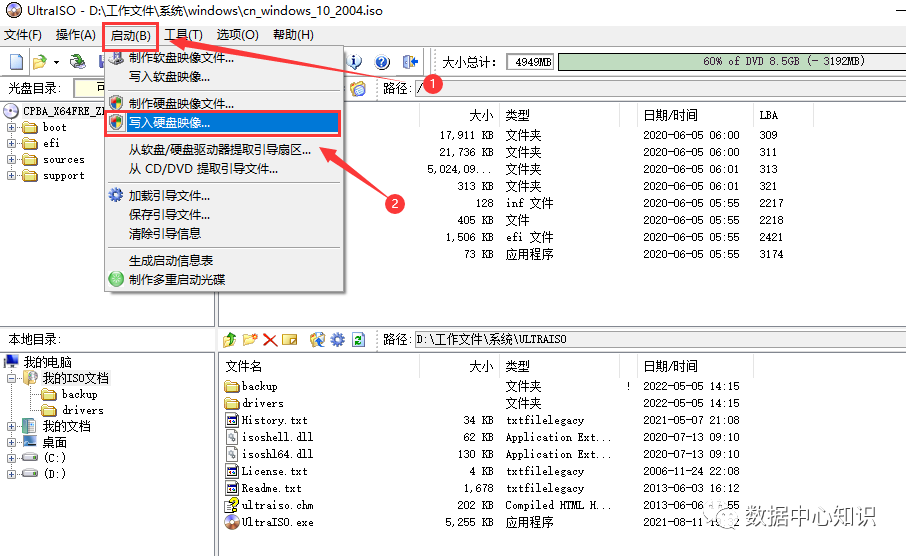The image size is (906, 556).
Task: Click the Open CD/DVD drive toolbar icon
Action: click(x=77, y=61)
